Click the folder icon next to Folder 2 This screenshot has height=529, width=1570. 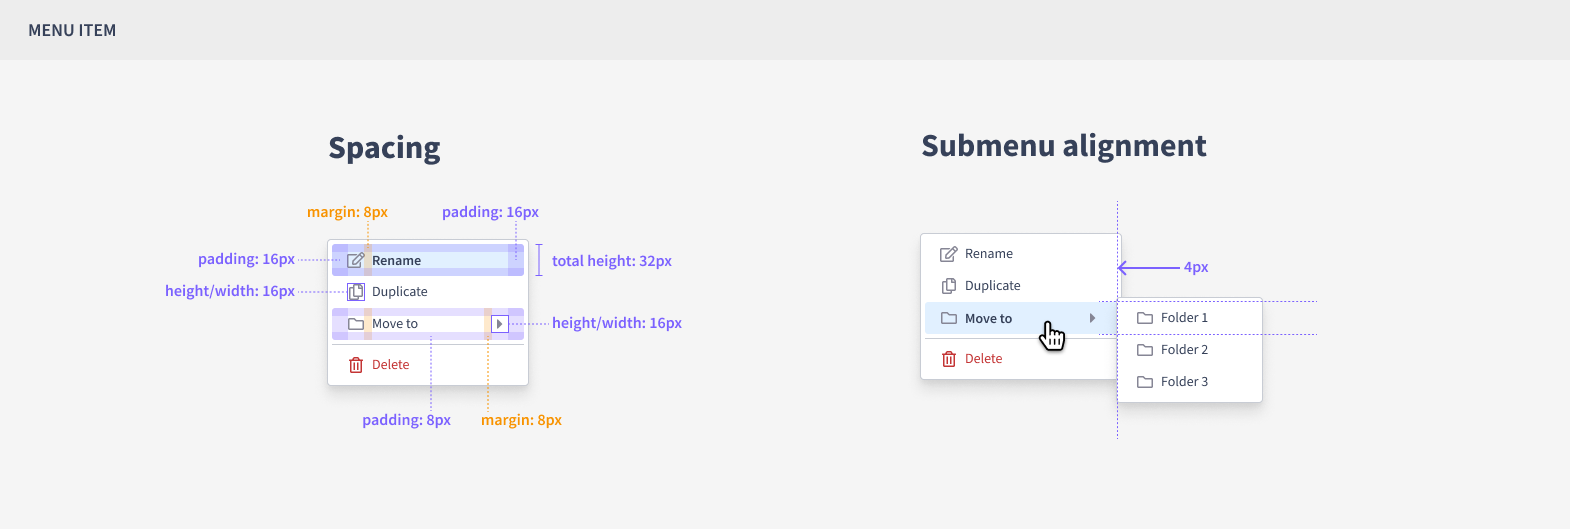pos(1145,350)
